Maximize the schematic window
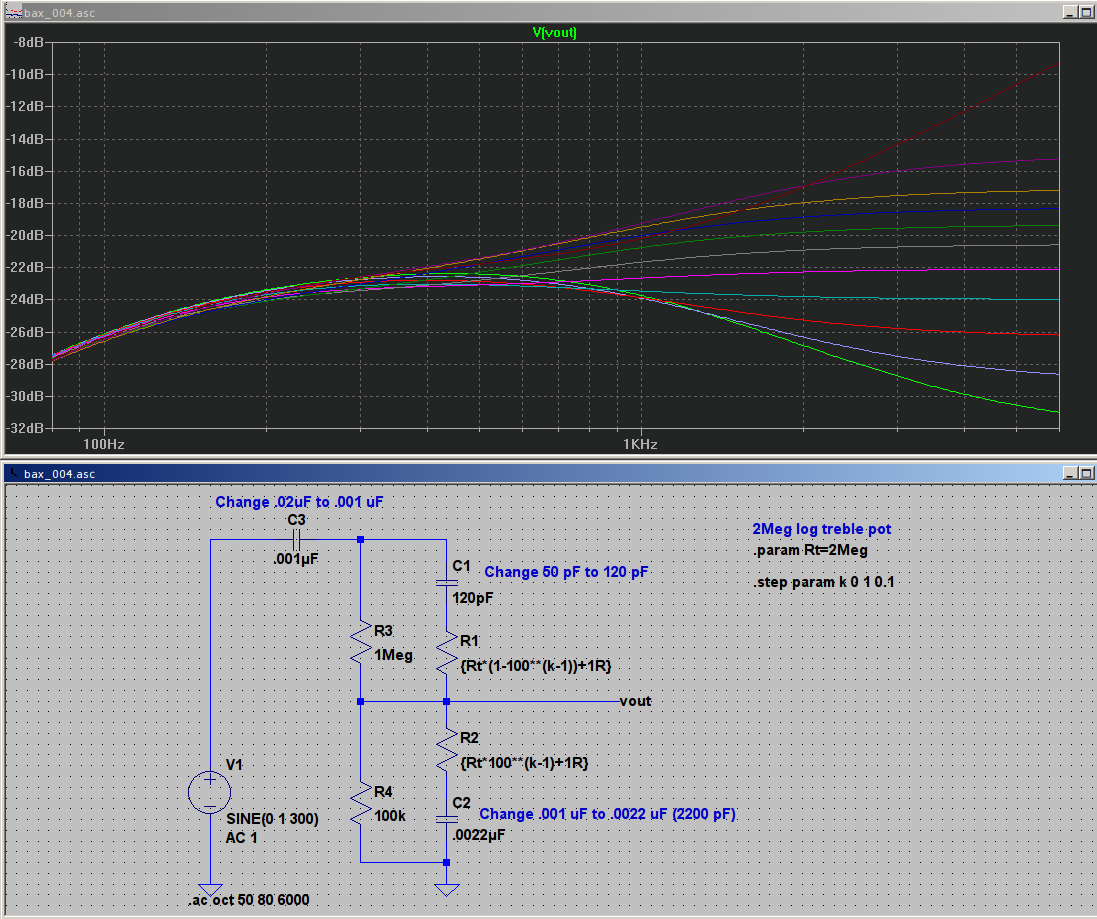The height and width of the screenshot is (919, 1097). [1086, 473]
